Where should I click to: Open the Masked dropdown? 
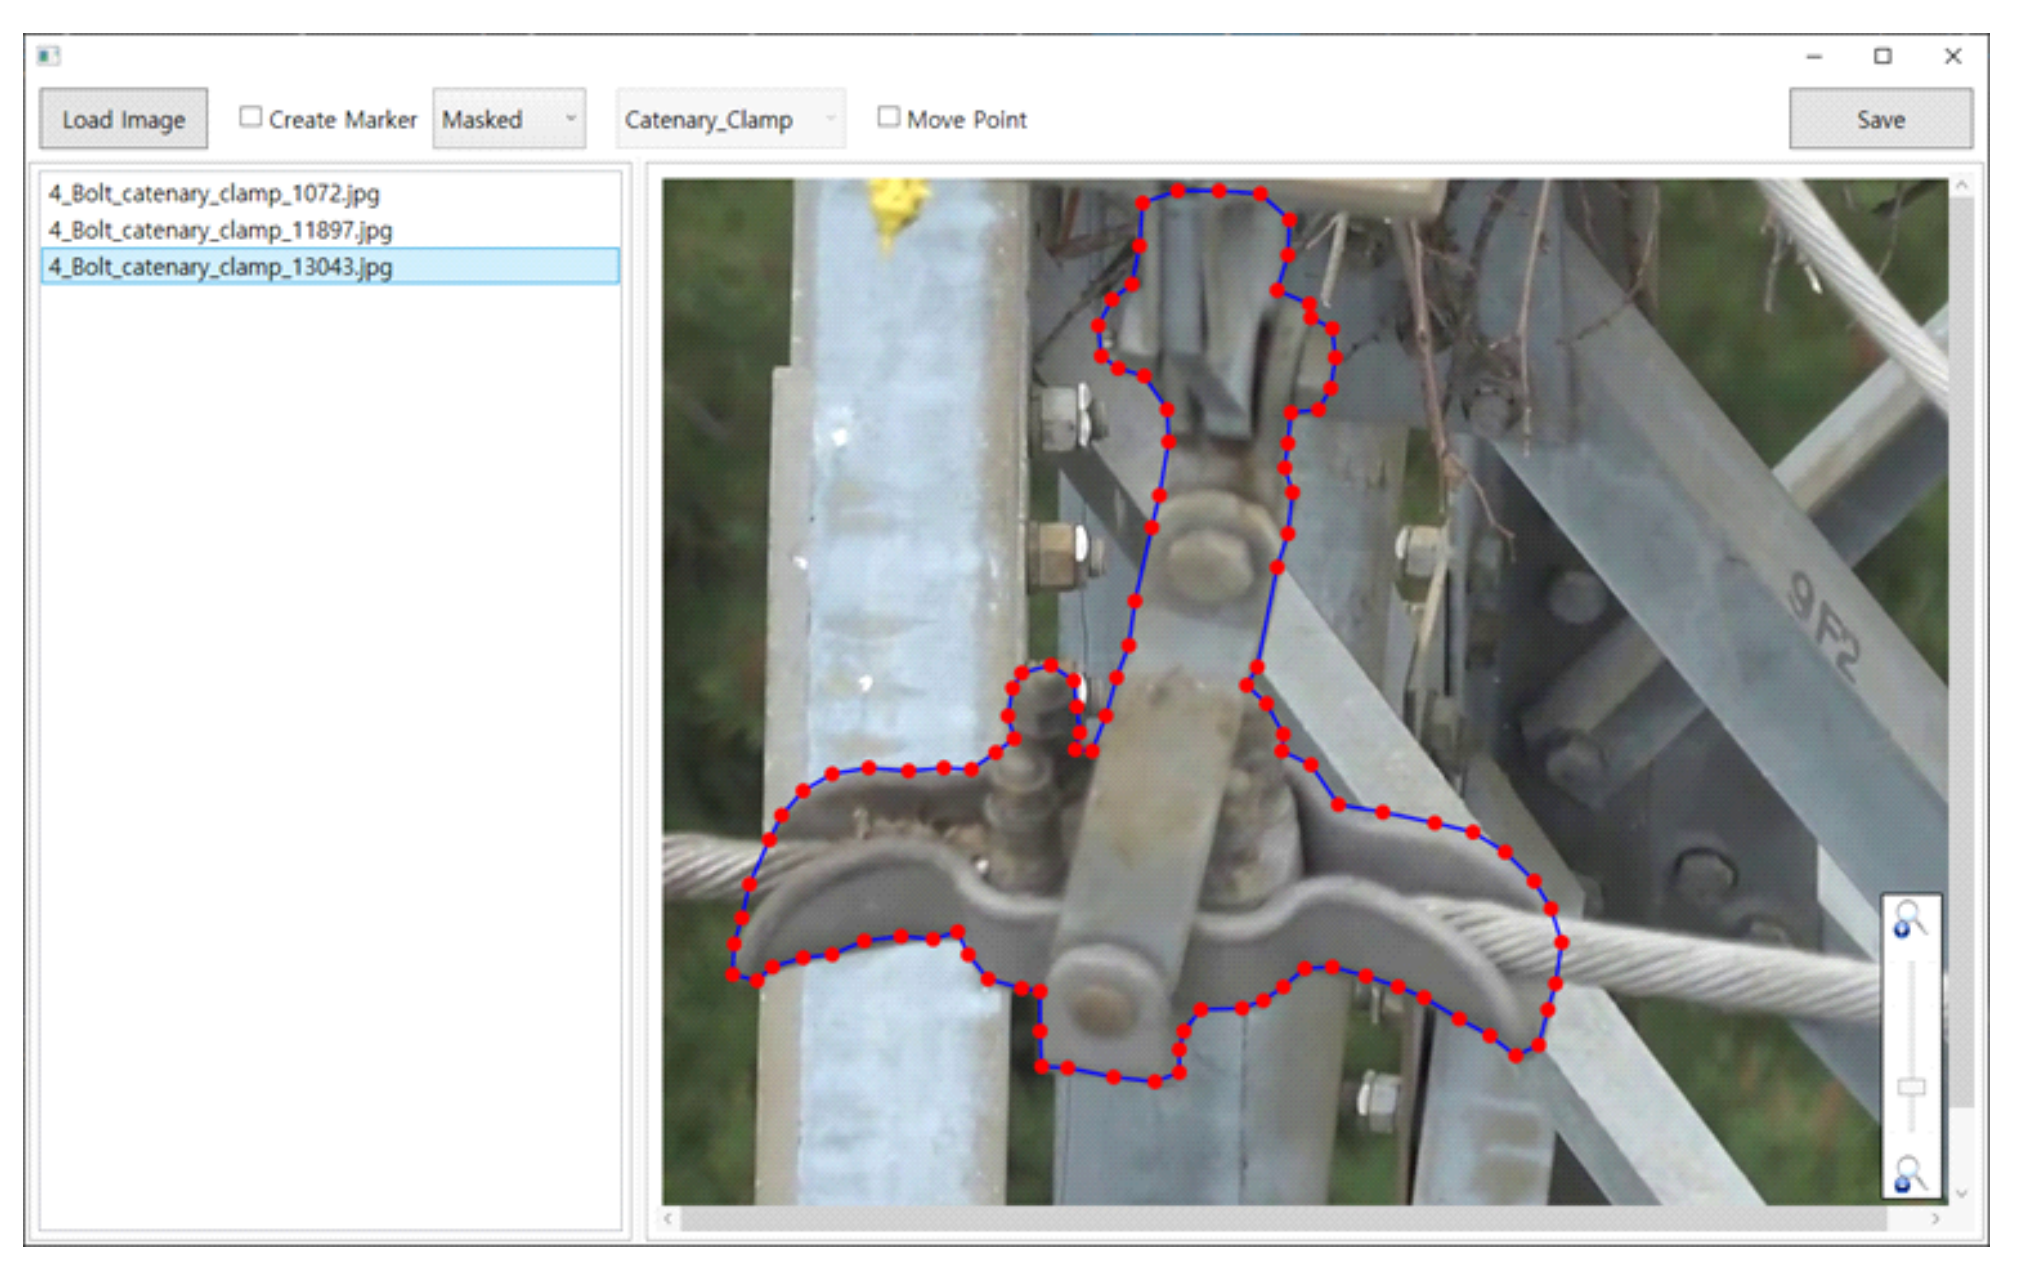(x=508, y=119)
